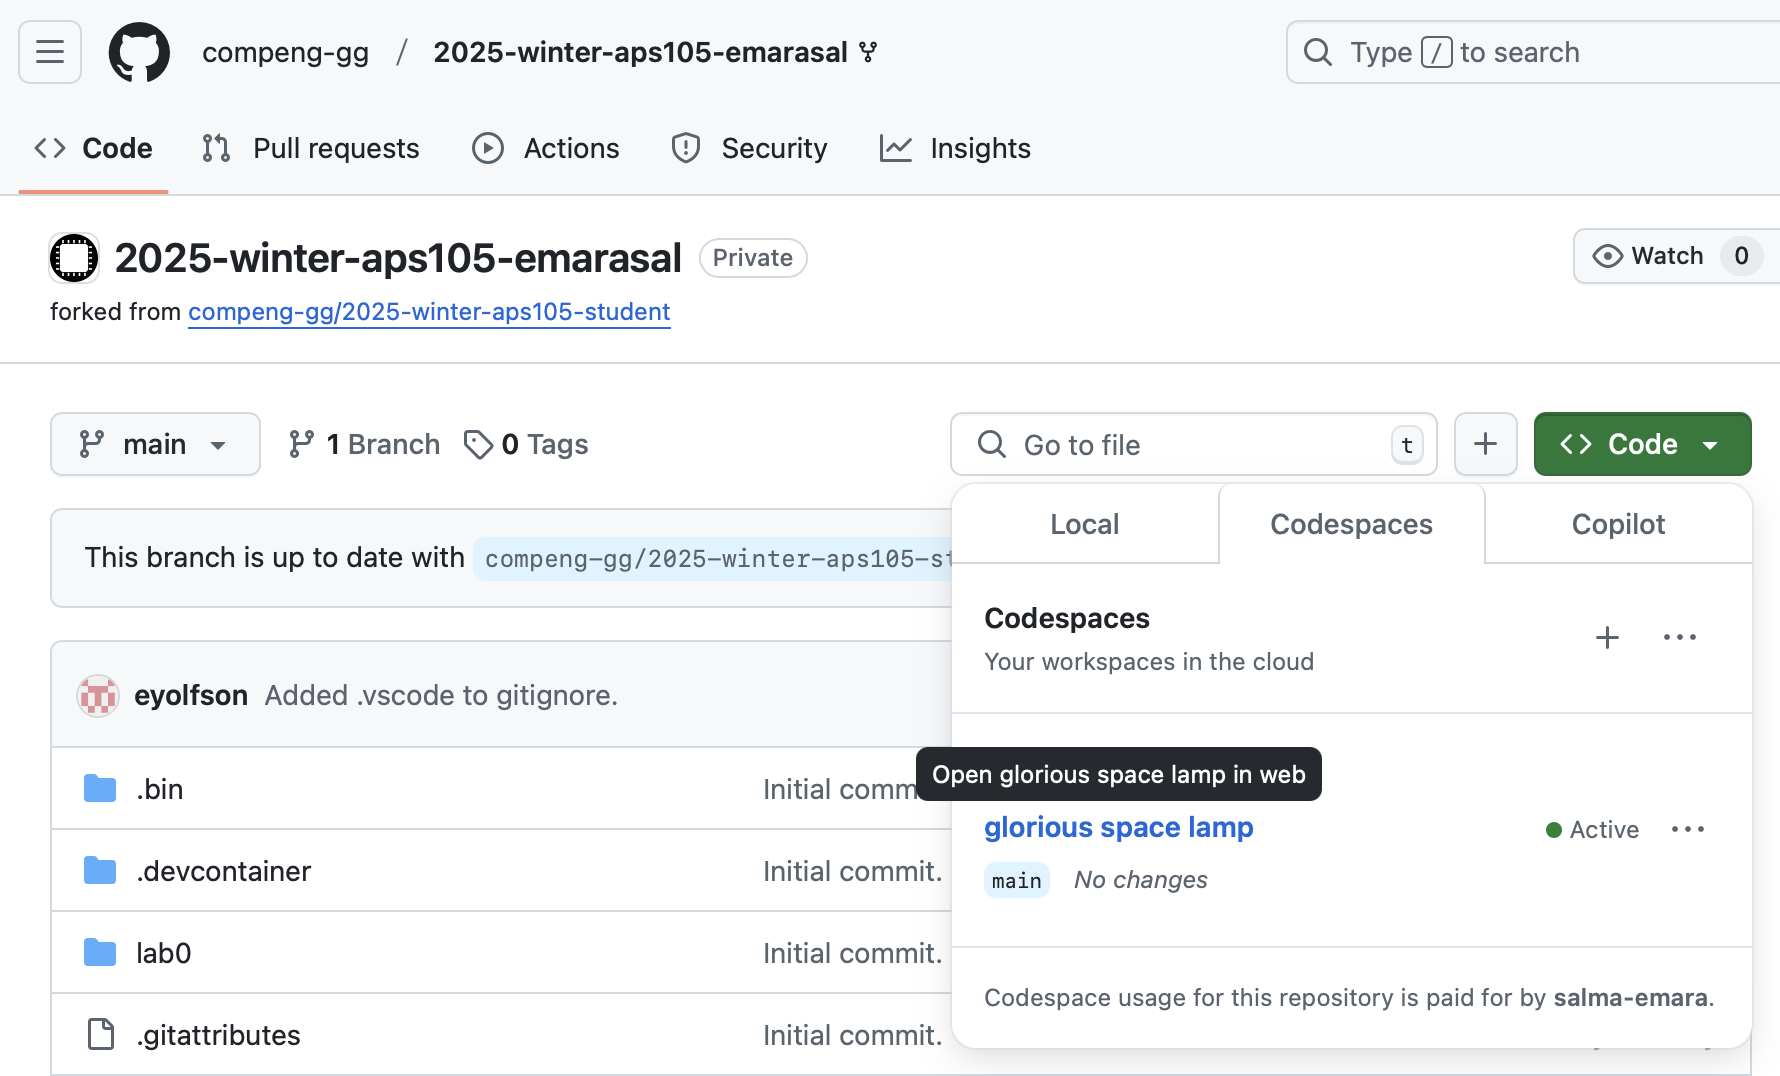
Task: Open upstream compeng-gg/2025-winter-aps105 branch reference
Action: [x=715, y=558]
